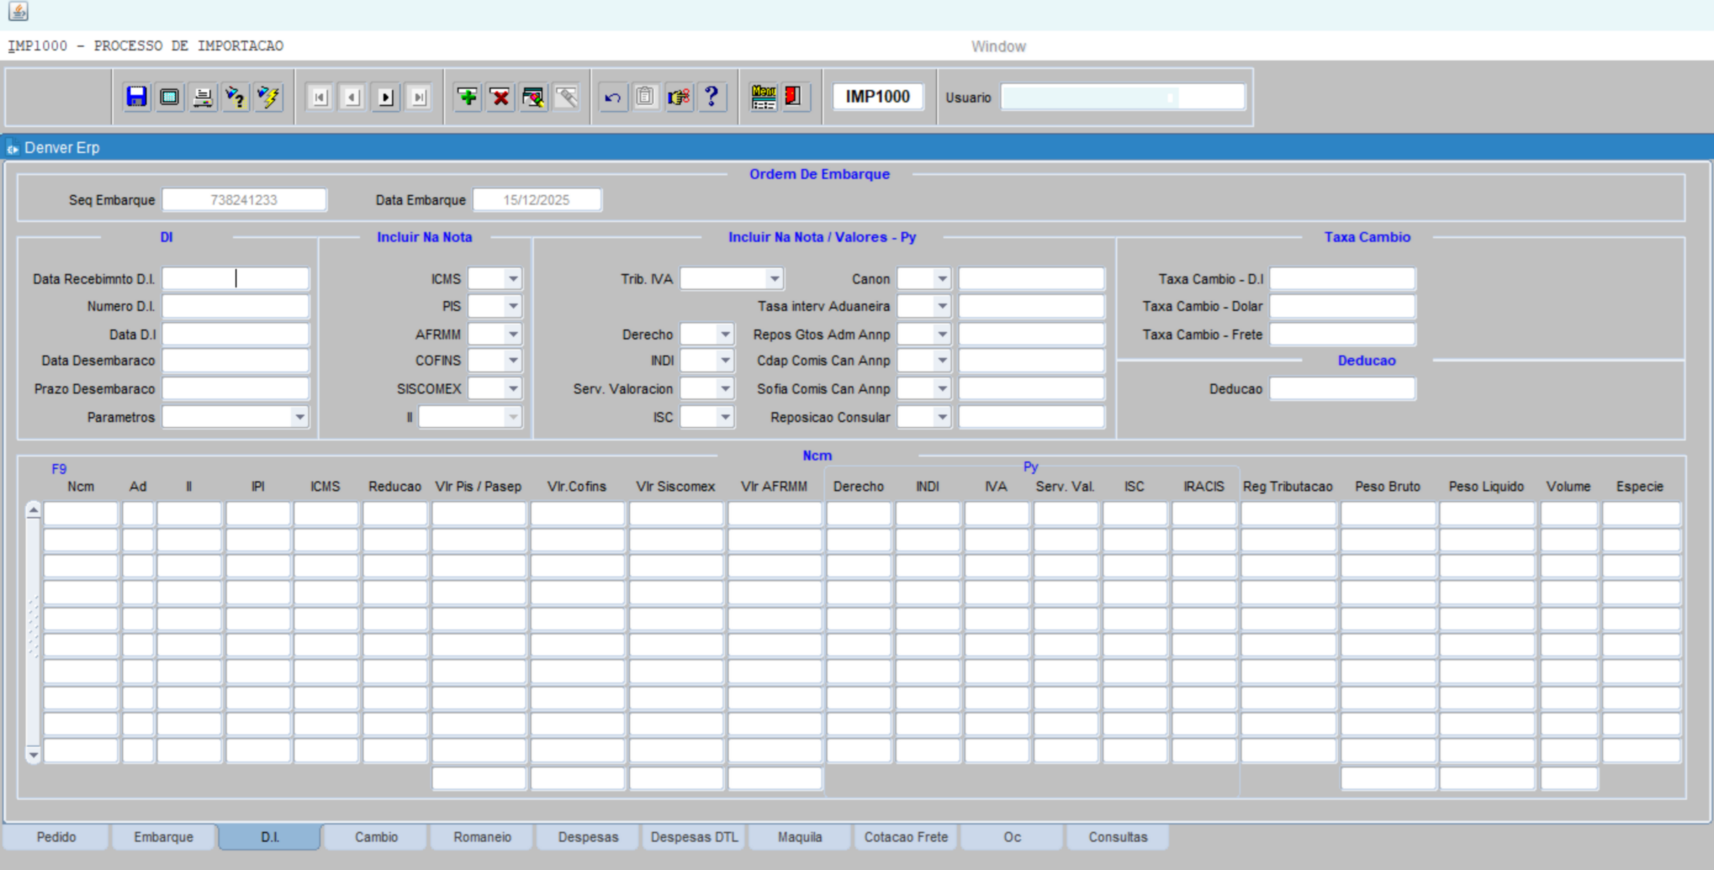Expand the Parametros dropdown
1714x870 pixels.
299,417
